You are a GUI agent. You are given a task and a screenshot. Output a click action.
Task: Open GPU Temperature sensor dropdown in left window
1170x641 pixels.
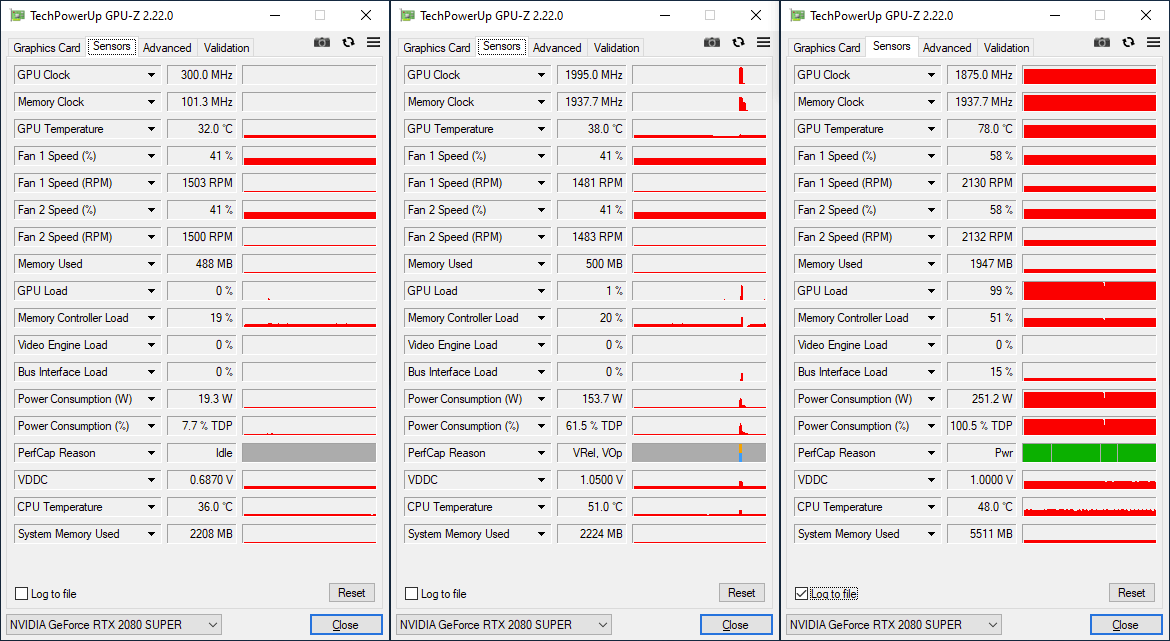coord(152,129)
